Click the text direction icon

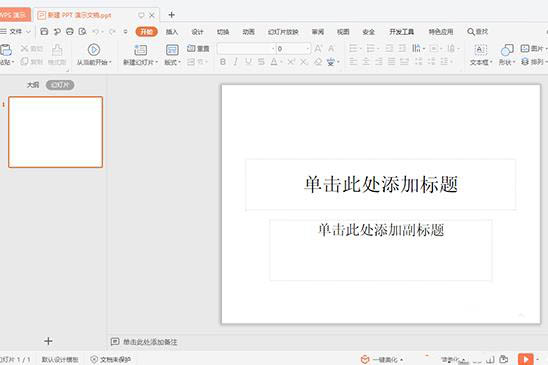[416, 48]
